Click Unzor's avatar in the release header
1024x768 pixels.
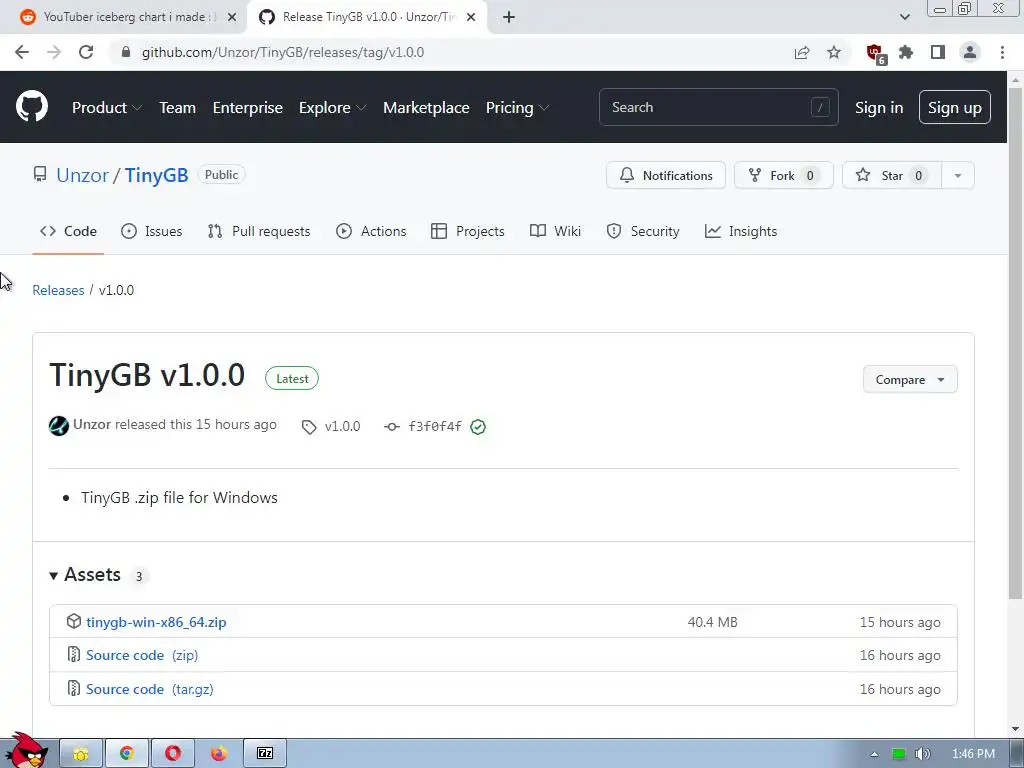(59, 426)
